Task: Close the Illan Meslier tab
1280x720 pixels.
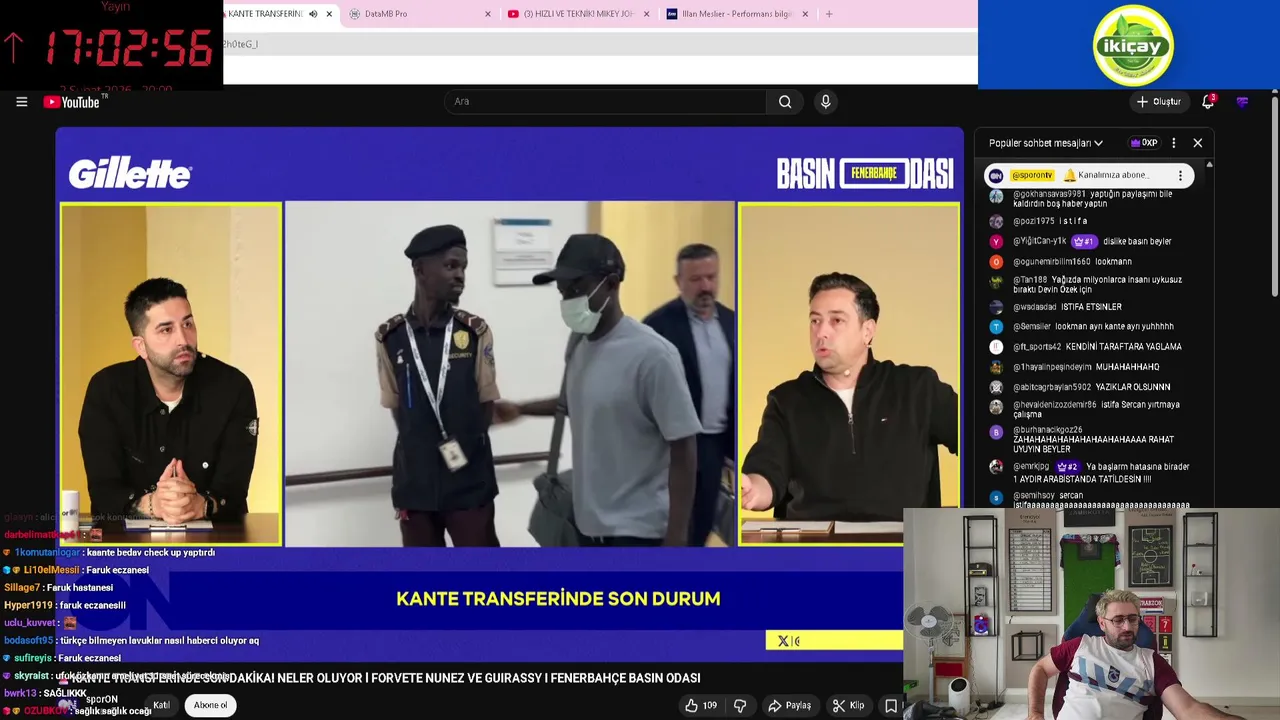Action: 804,14
